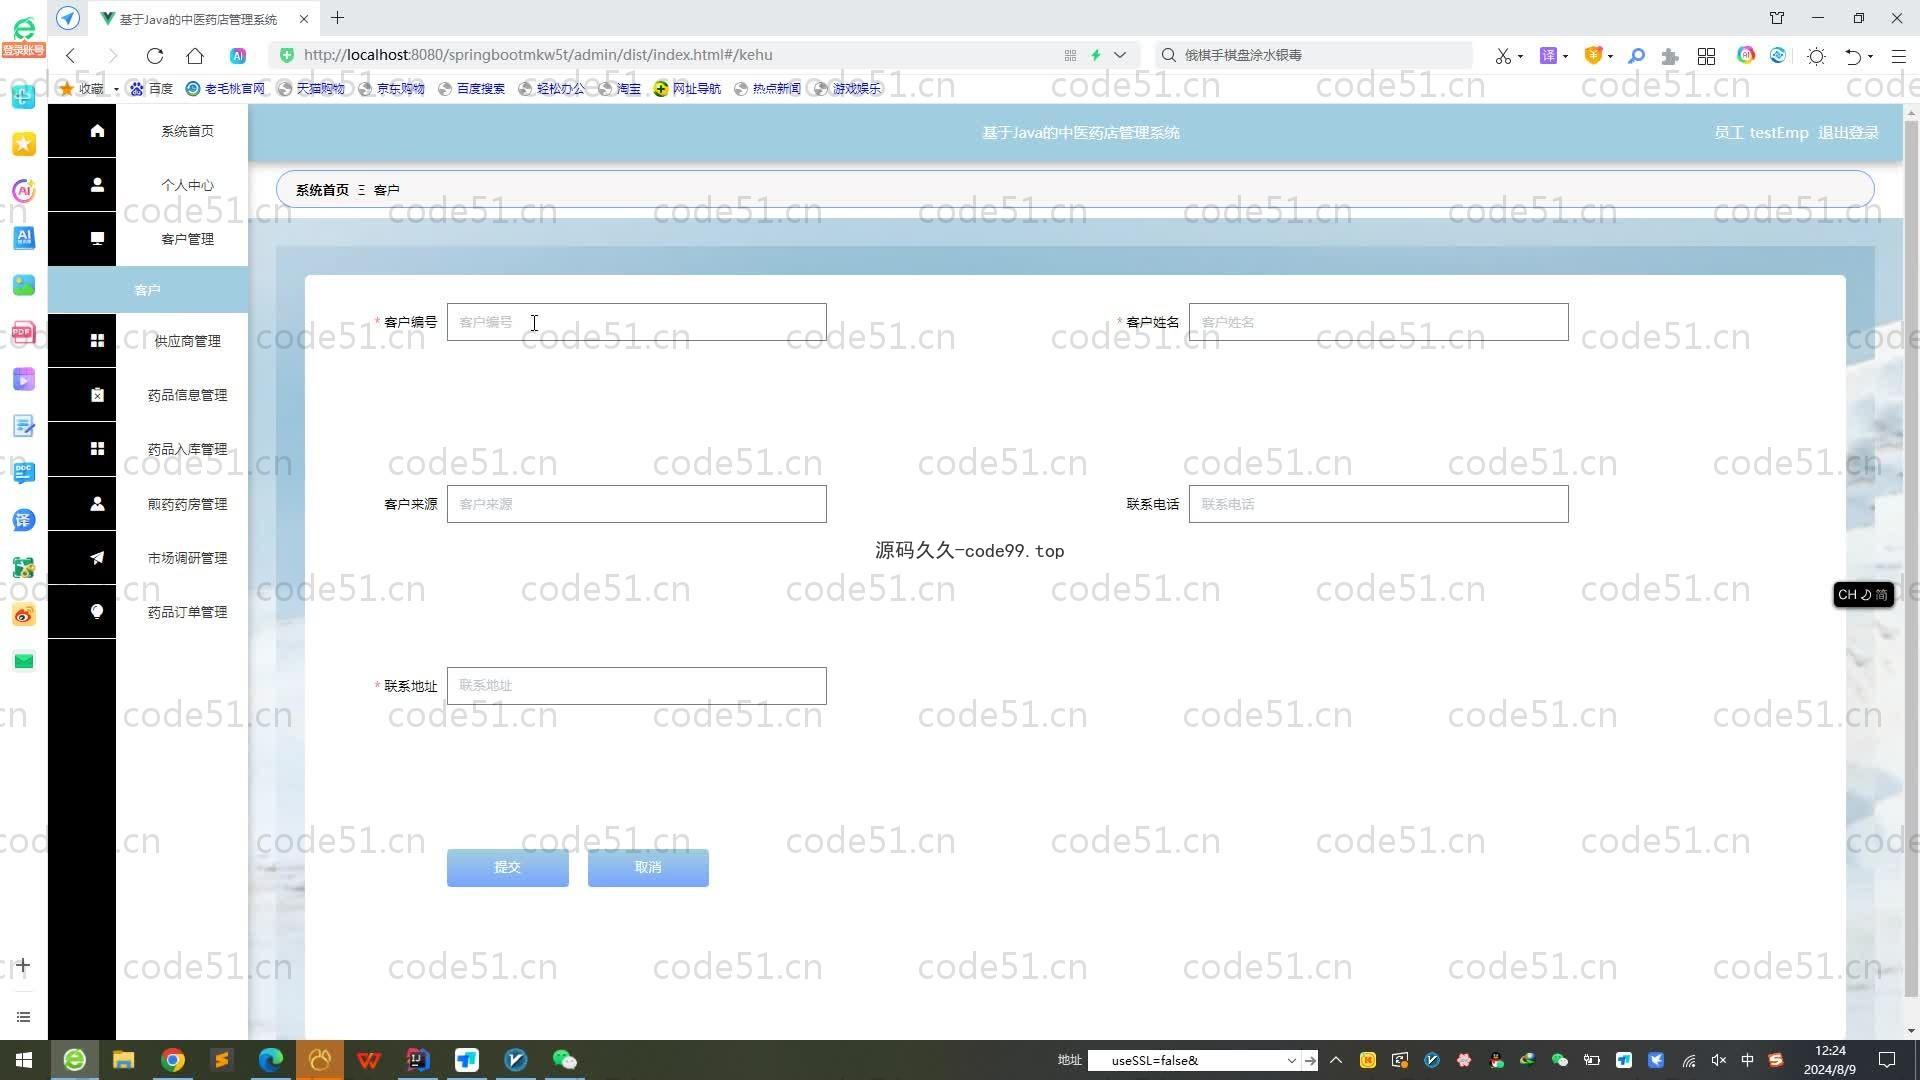1920x1080 pixels.
Task: Click the 煎药药房管理 user icon
Action: click(97, 504)
